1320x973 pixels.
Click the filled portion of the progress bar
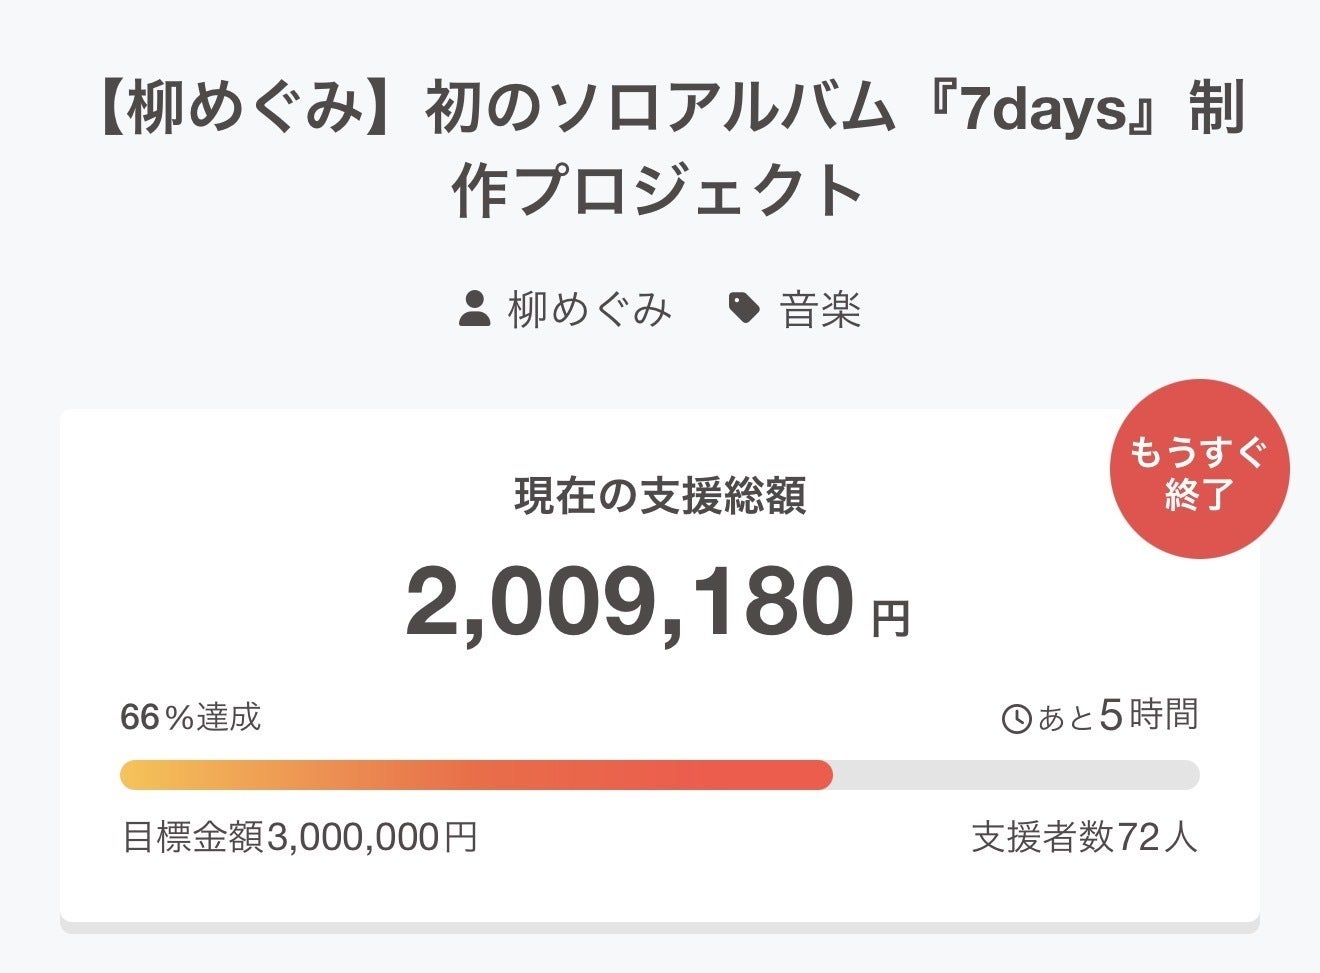(476, 775)
